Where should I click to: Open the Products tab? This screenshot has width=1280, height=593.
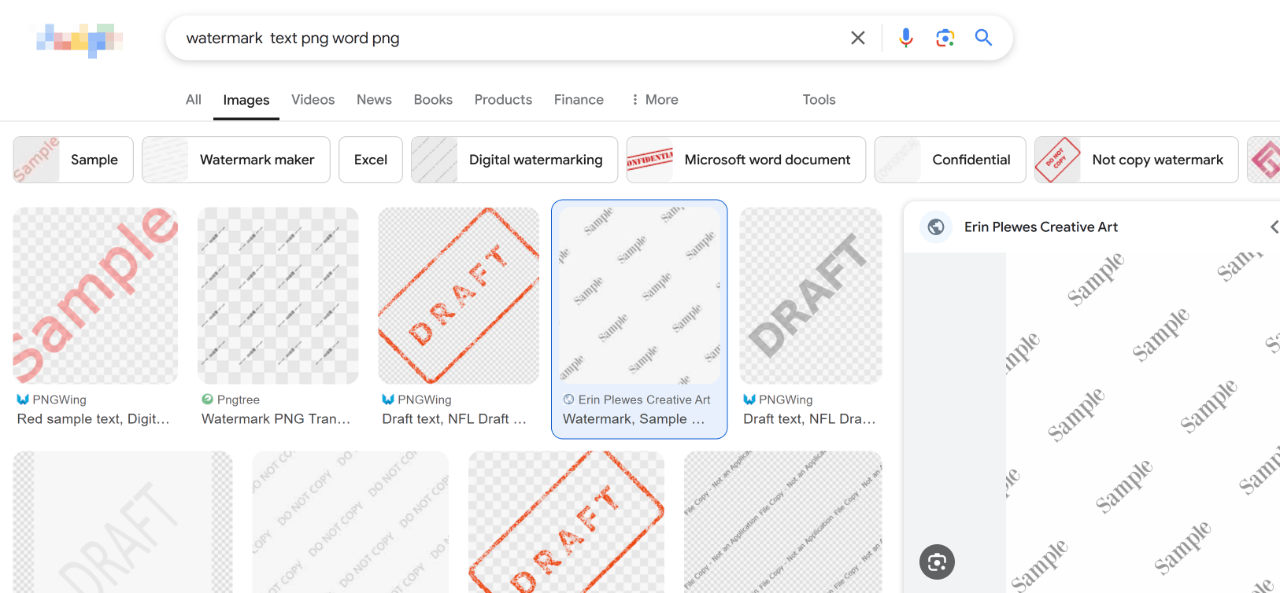(503, 100)
